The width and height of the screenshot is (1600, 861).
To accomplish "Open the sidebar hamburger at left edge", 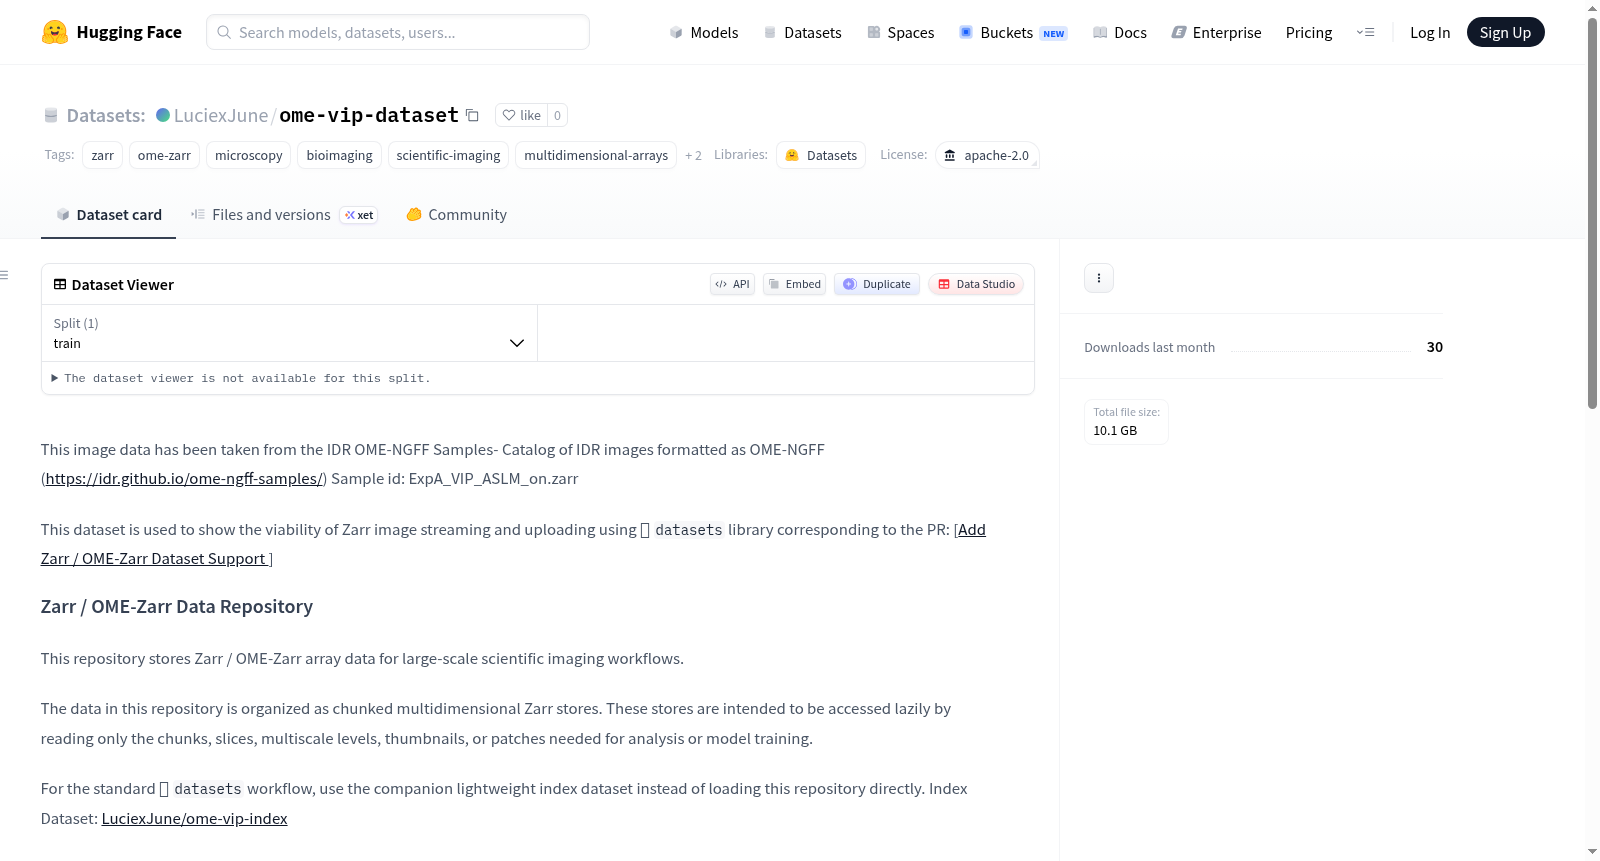I will pyautogui.click(x=4, y=275).
